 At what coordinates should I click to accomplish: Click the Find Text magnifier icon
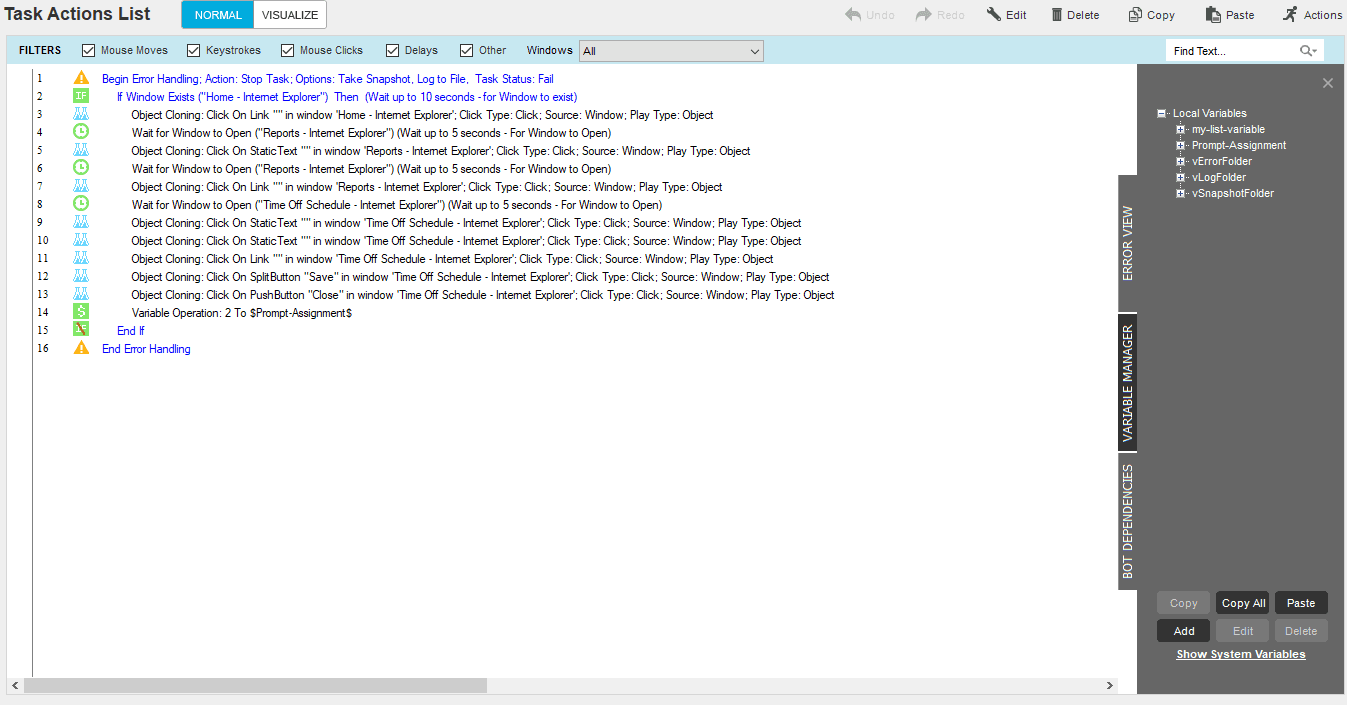[x=1308, y=51]
